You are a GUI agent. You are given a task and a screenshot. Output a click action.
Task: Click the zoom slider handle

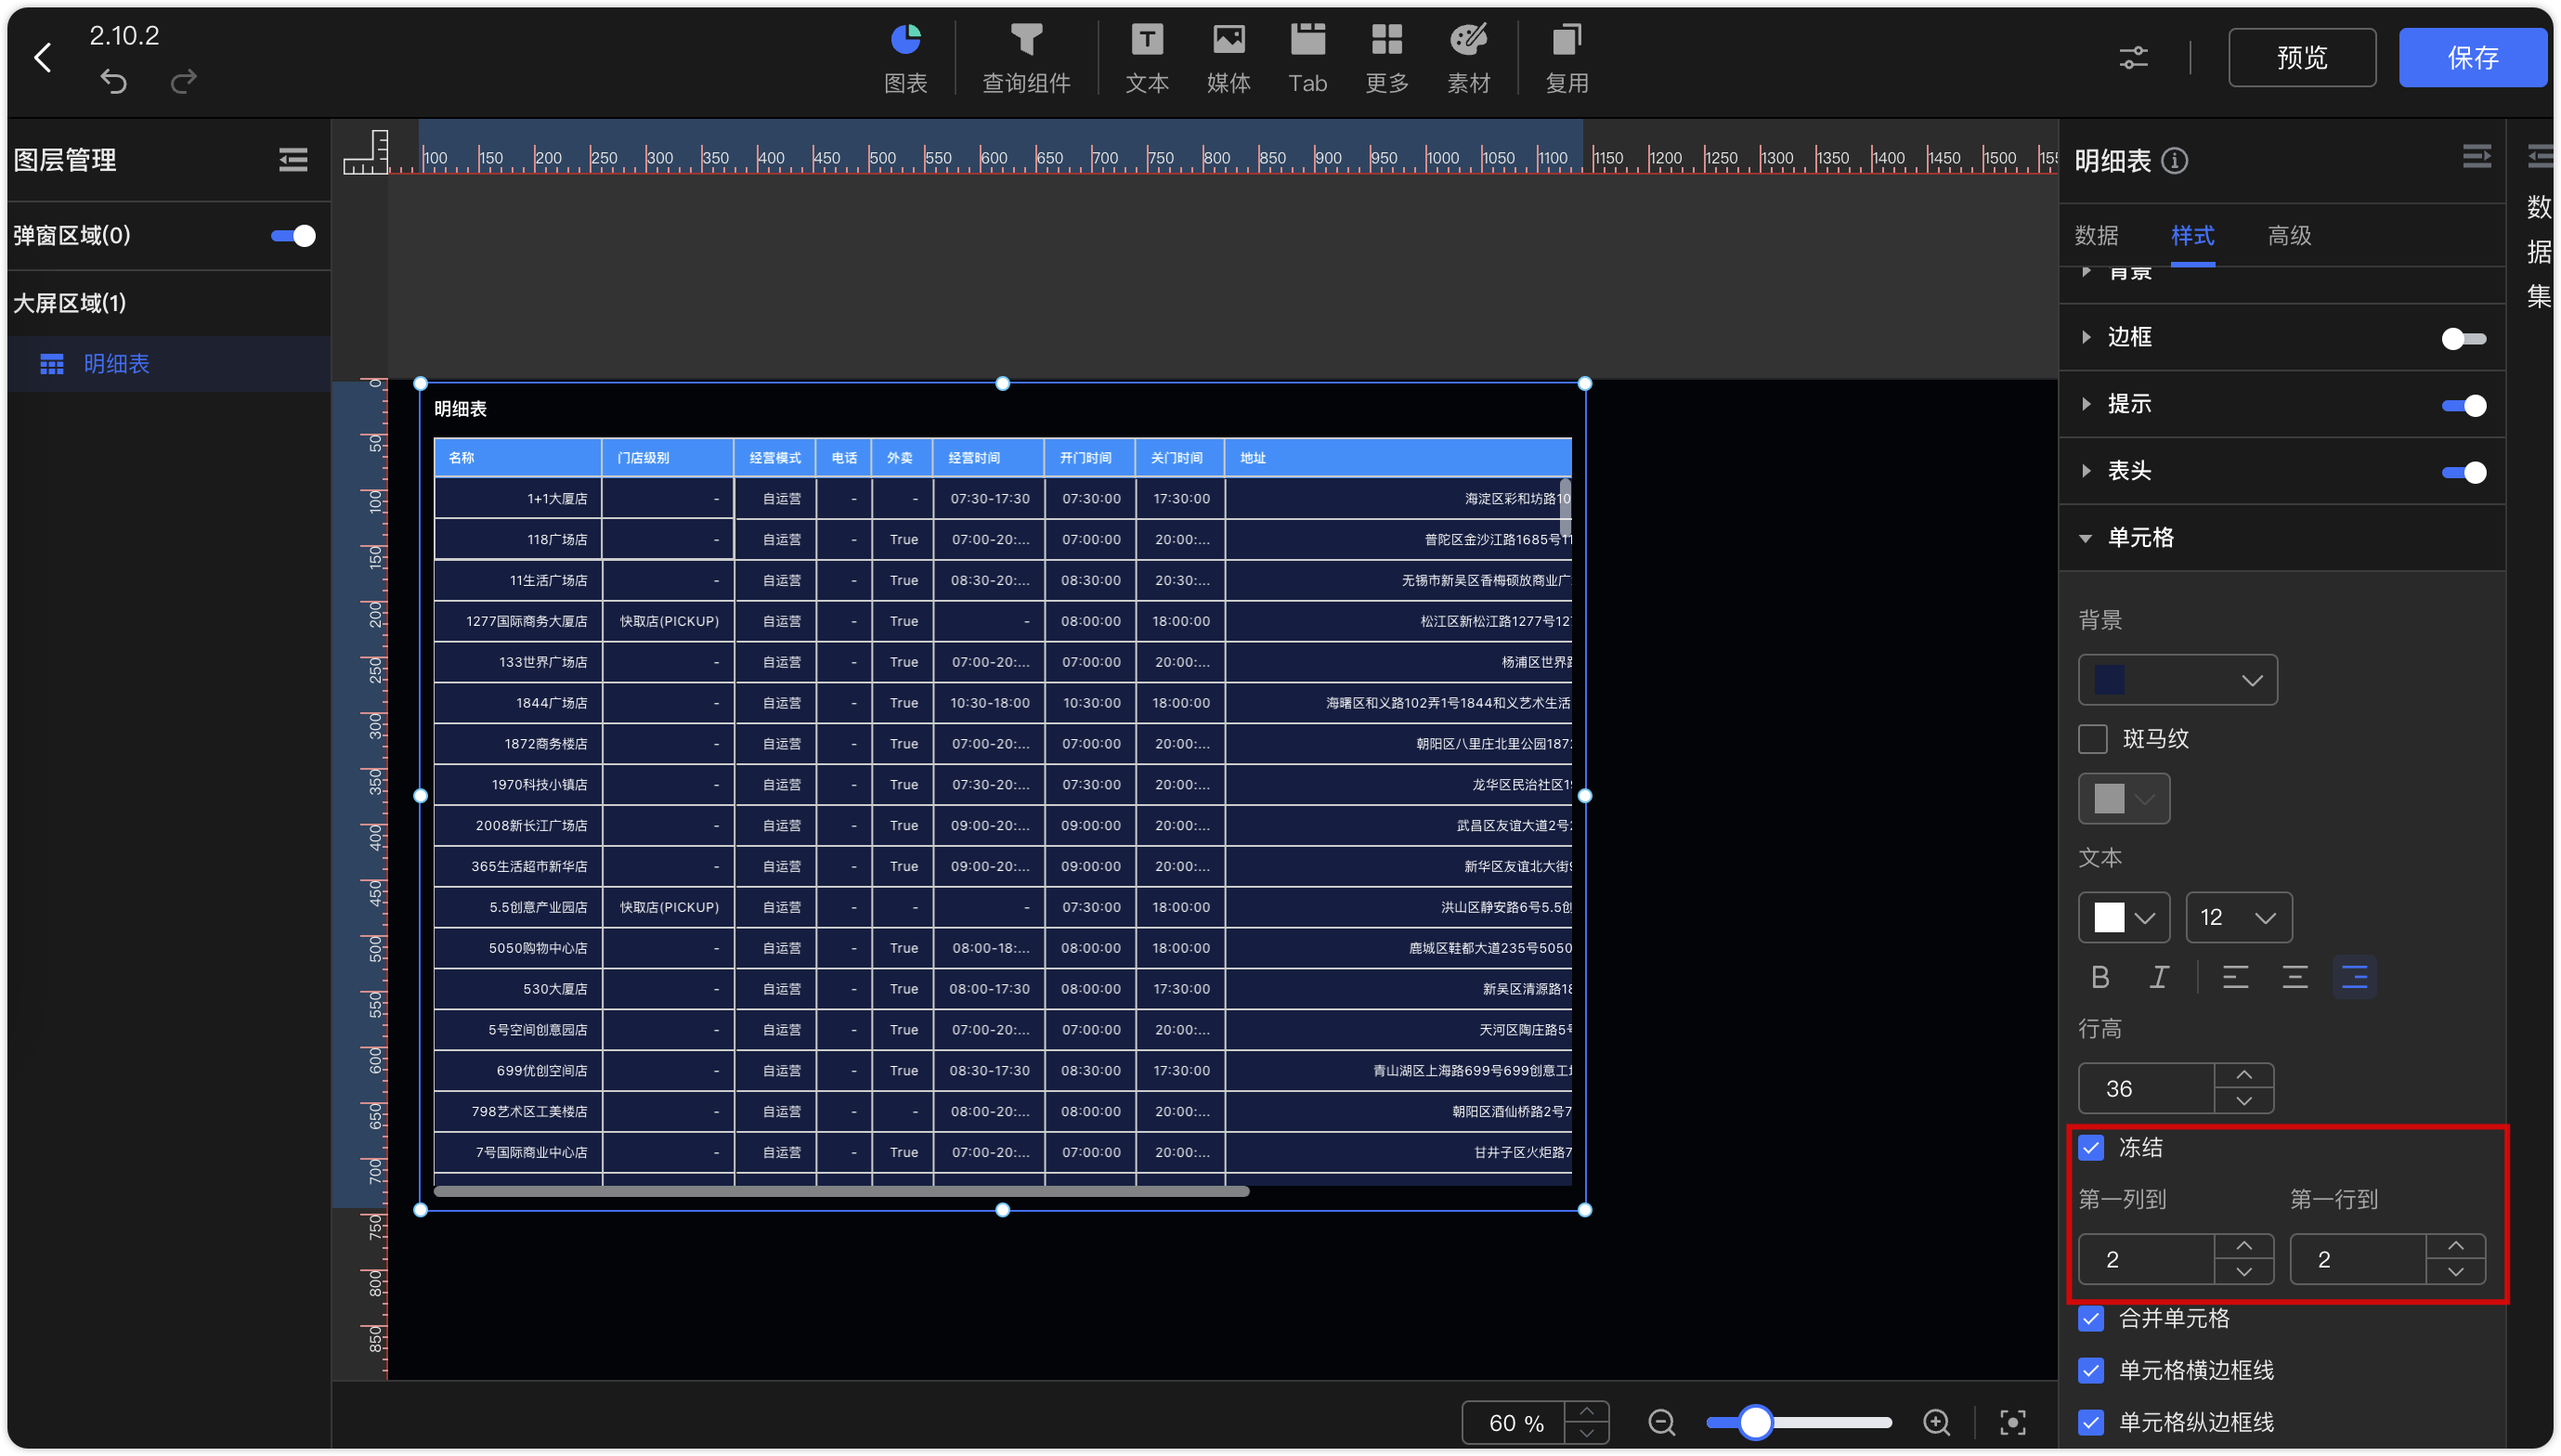point(1755,1422)
